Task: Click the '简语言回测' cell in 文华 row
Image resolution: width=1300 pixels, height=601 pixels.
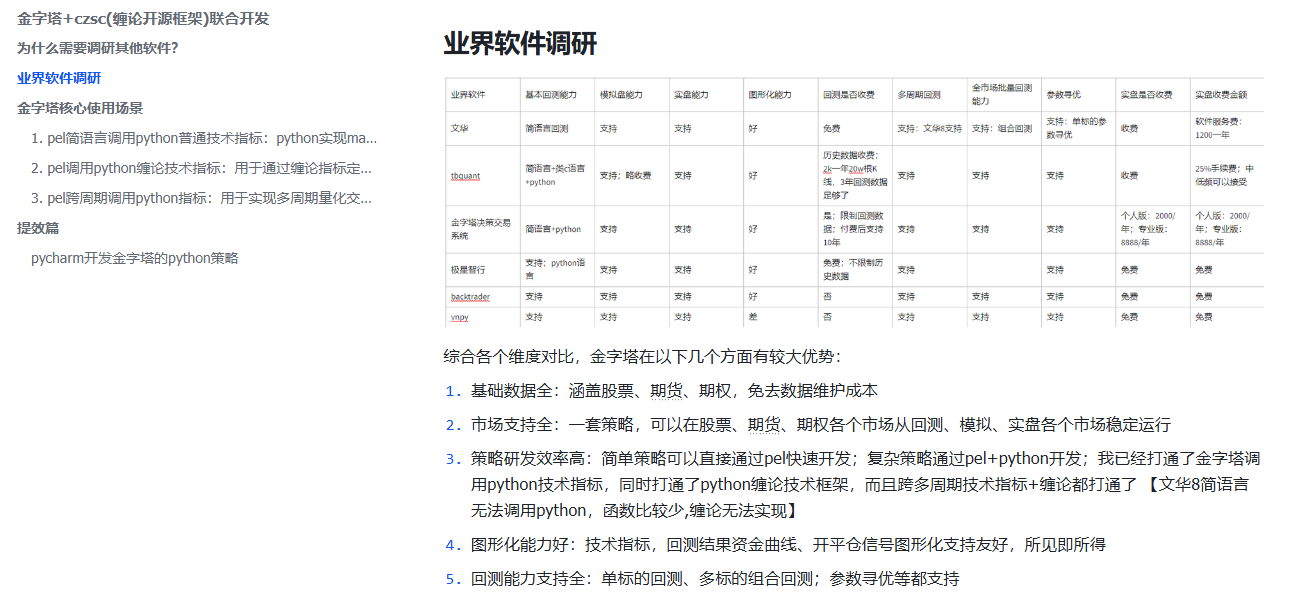Action: point(557,128)
